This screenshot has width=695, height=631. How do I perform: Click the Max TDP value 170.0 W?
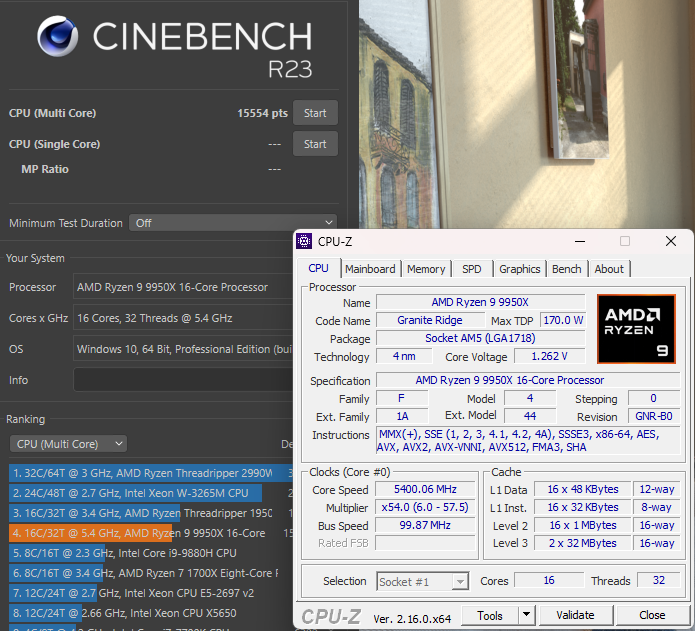pos(563,320)
